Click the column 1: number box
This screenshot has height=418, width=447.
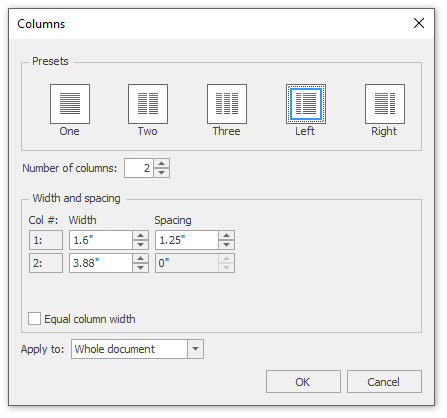[46, 240]
